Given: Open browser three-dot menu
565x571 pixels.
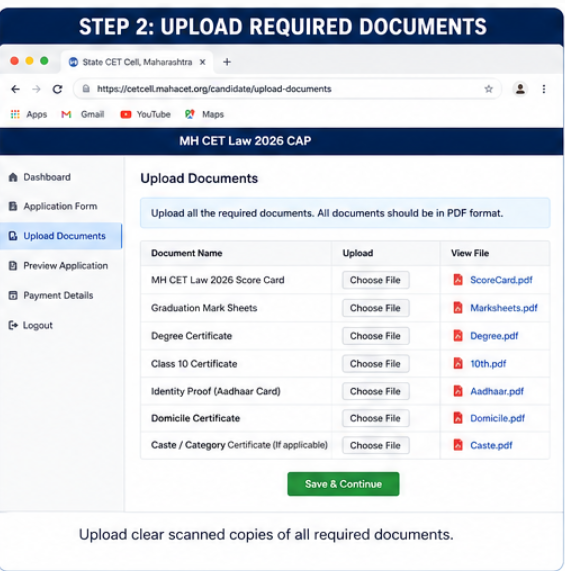Looking at the screenshot, I should click(x=544, y=89).
